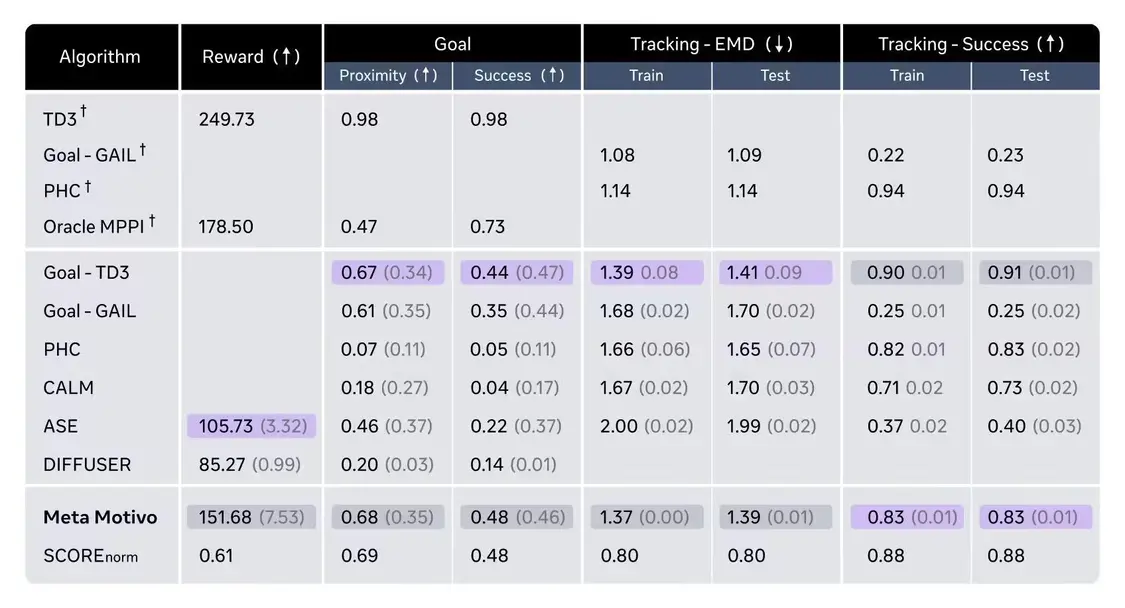Click the Tracking - Success group header
1125x608 pixels.
click(x=970, y=44)
